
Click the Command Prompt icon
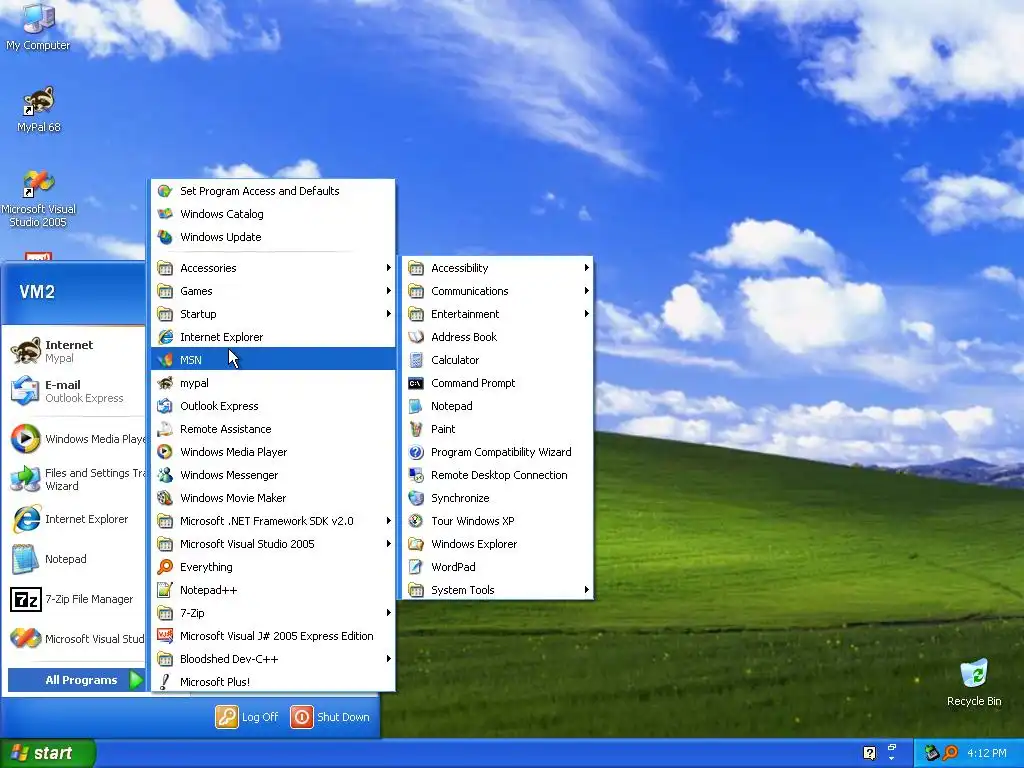[416, 383]
